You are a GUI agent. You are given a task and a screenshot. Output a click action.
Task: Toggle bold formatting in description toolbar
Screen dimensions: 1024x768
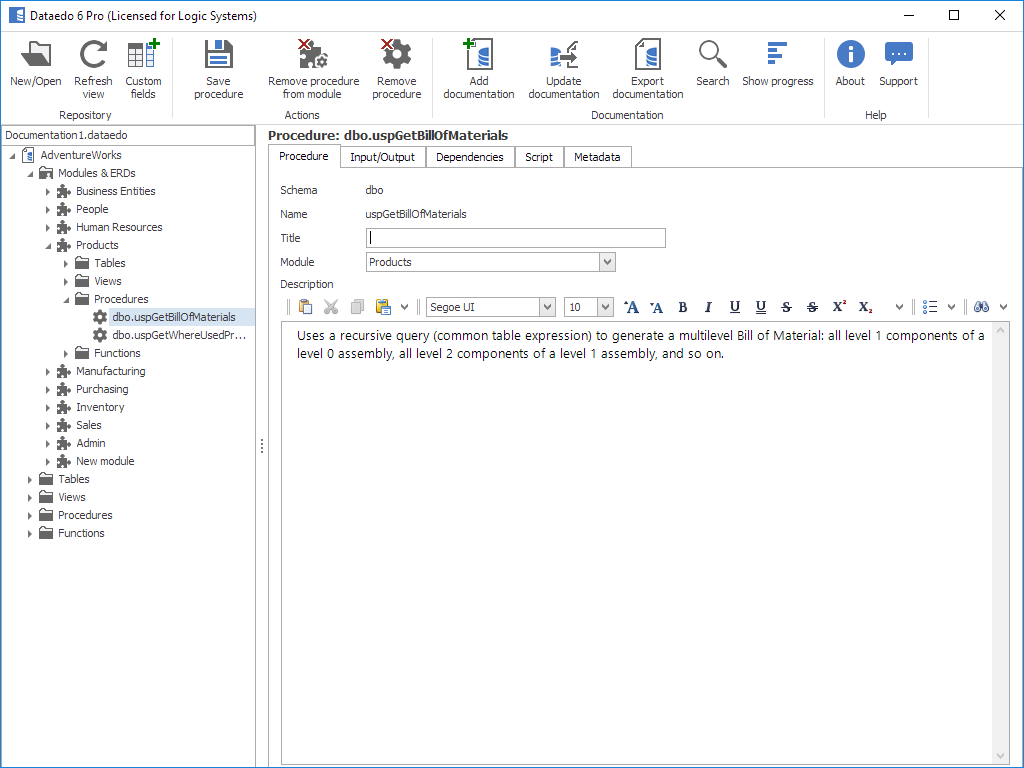[683, 307]
